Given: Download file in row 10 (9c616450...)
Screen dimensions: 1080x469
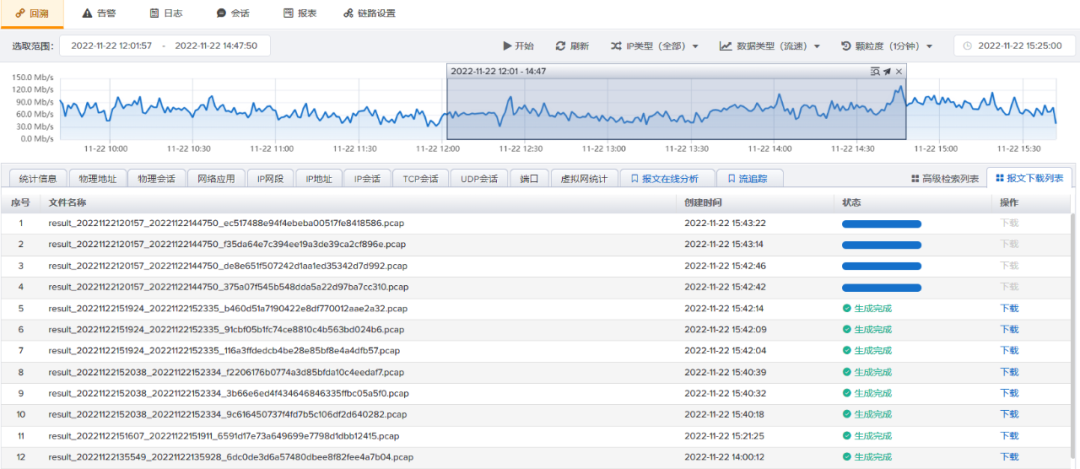Looking at the screenshot, I should [1009, 415].
